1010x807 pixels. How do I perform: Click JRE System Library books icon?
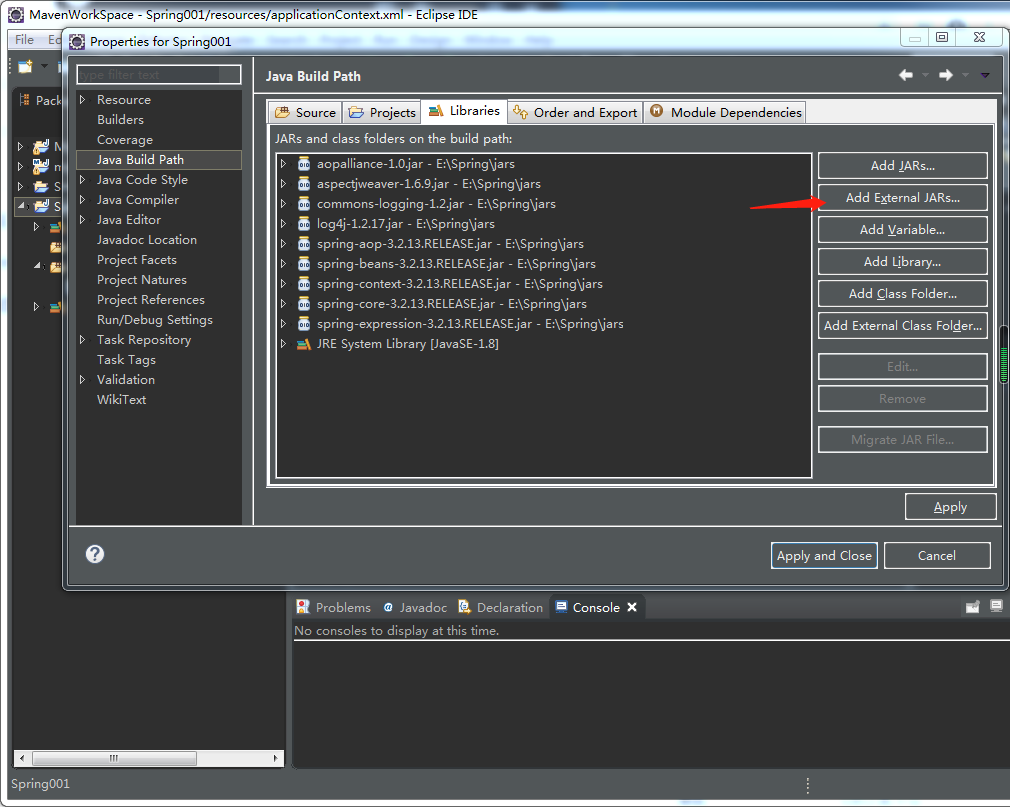(x=303, y=344)
